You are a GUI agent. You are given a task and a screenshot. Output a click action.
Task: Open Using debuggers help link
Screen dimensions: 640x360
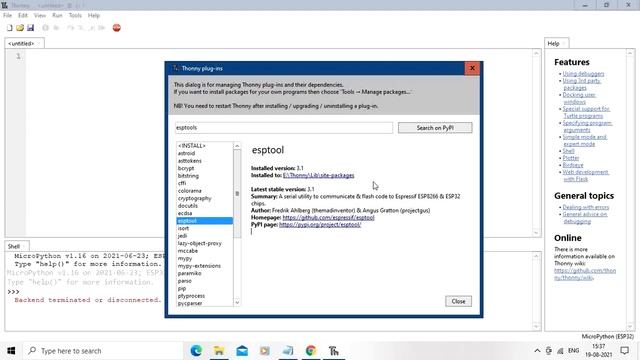(583, 74)
